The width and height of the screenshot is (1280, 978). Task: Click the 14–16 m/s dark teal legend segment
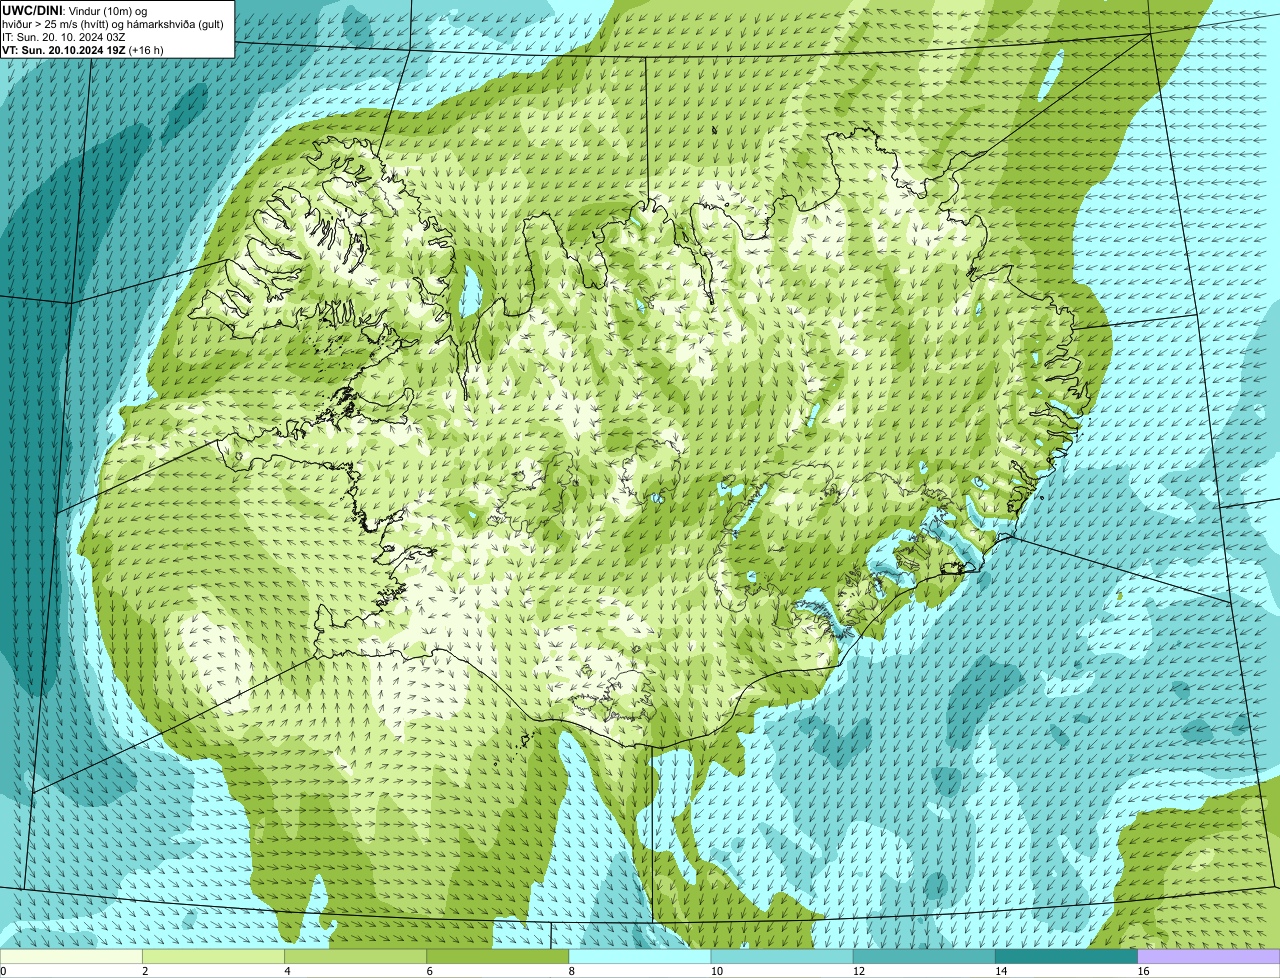point(1066,956)
